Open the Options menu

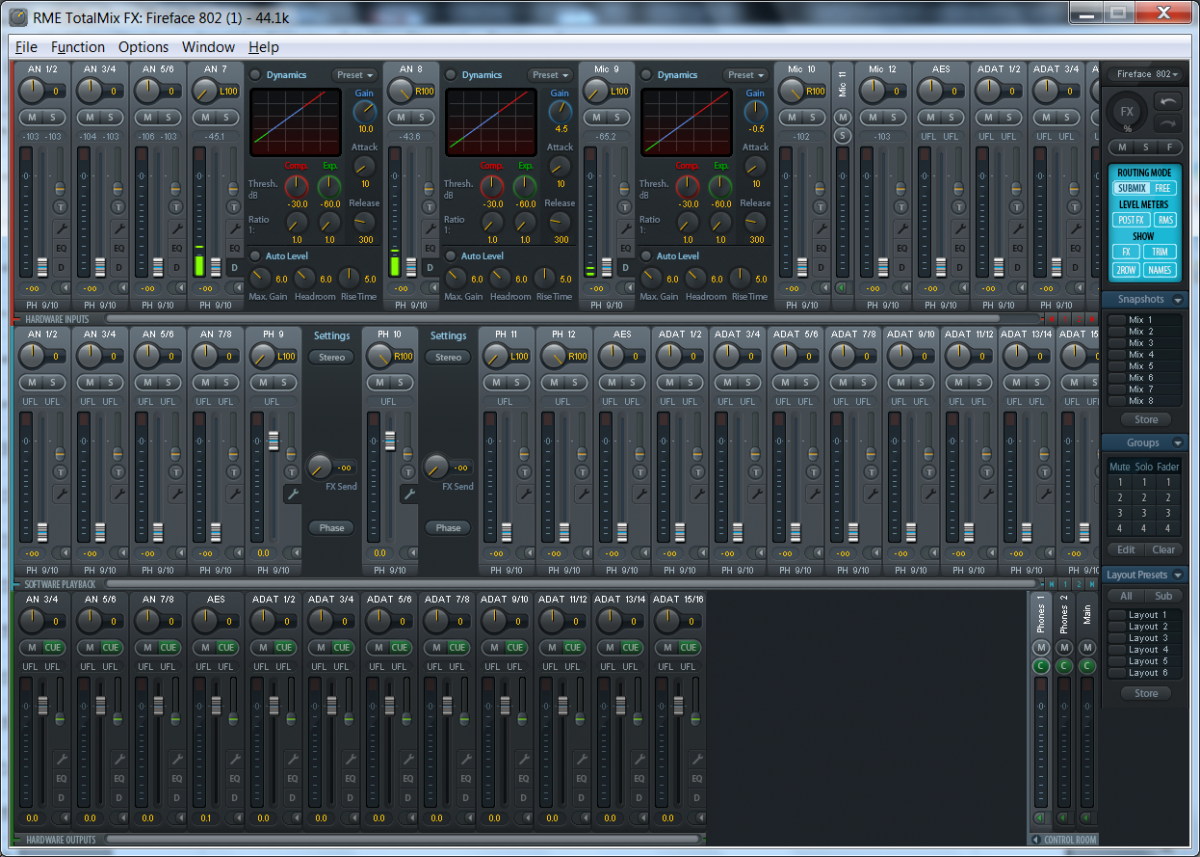click(x=143, y=47)
